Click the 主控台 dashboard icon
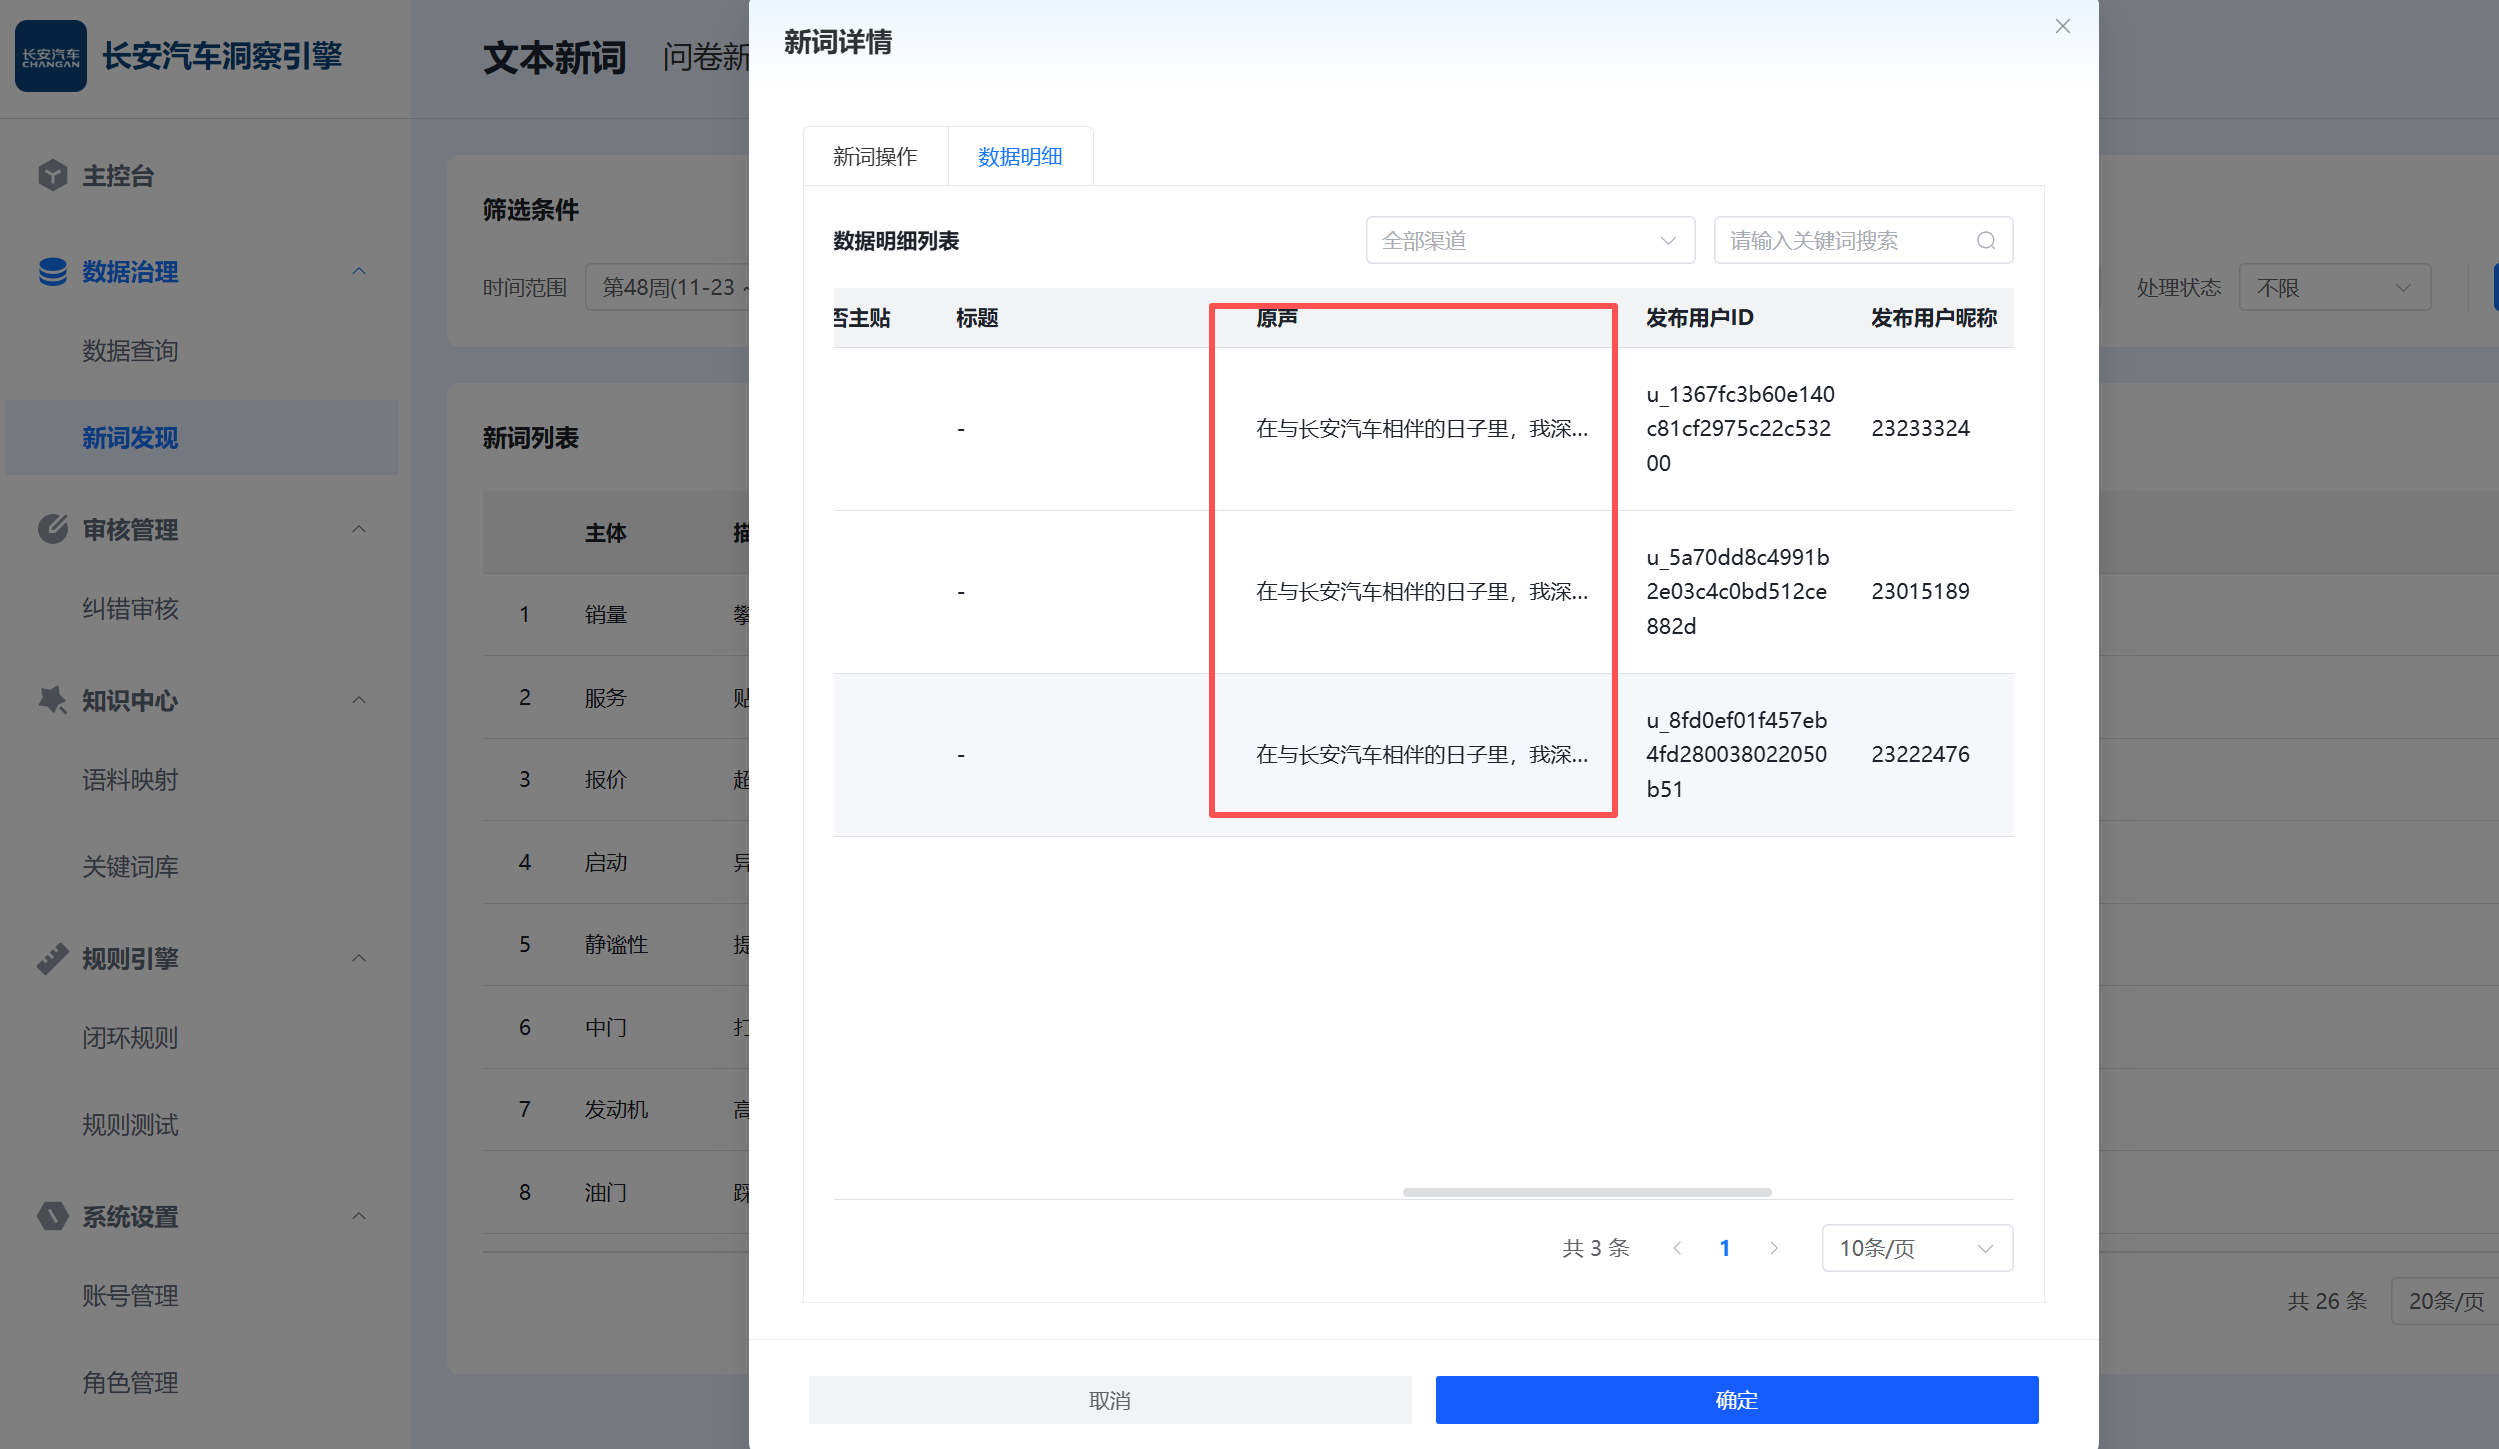Viewport: 2499px width, 1449px height. coord(52,175)
